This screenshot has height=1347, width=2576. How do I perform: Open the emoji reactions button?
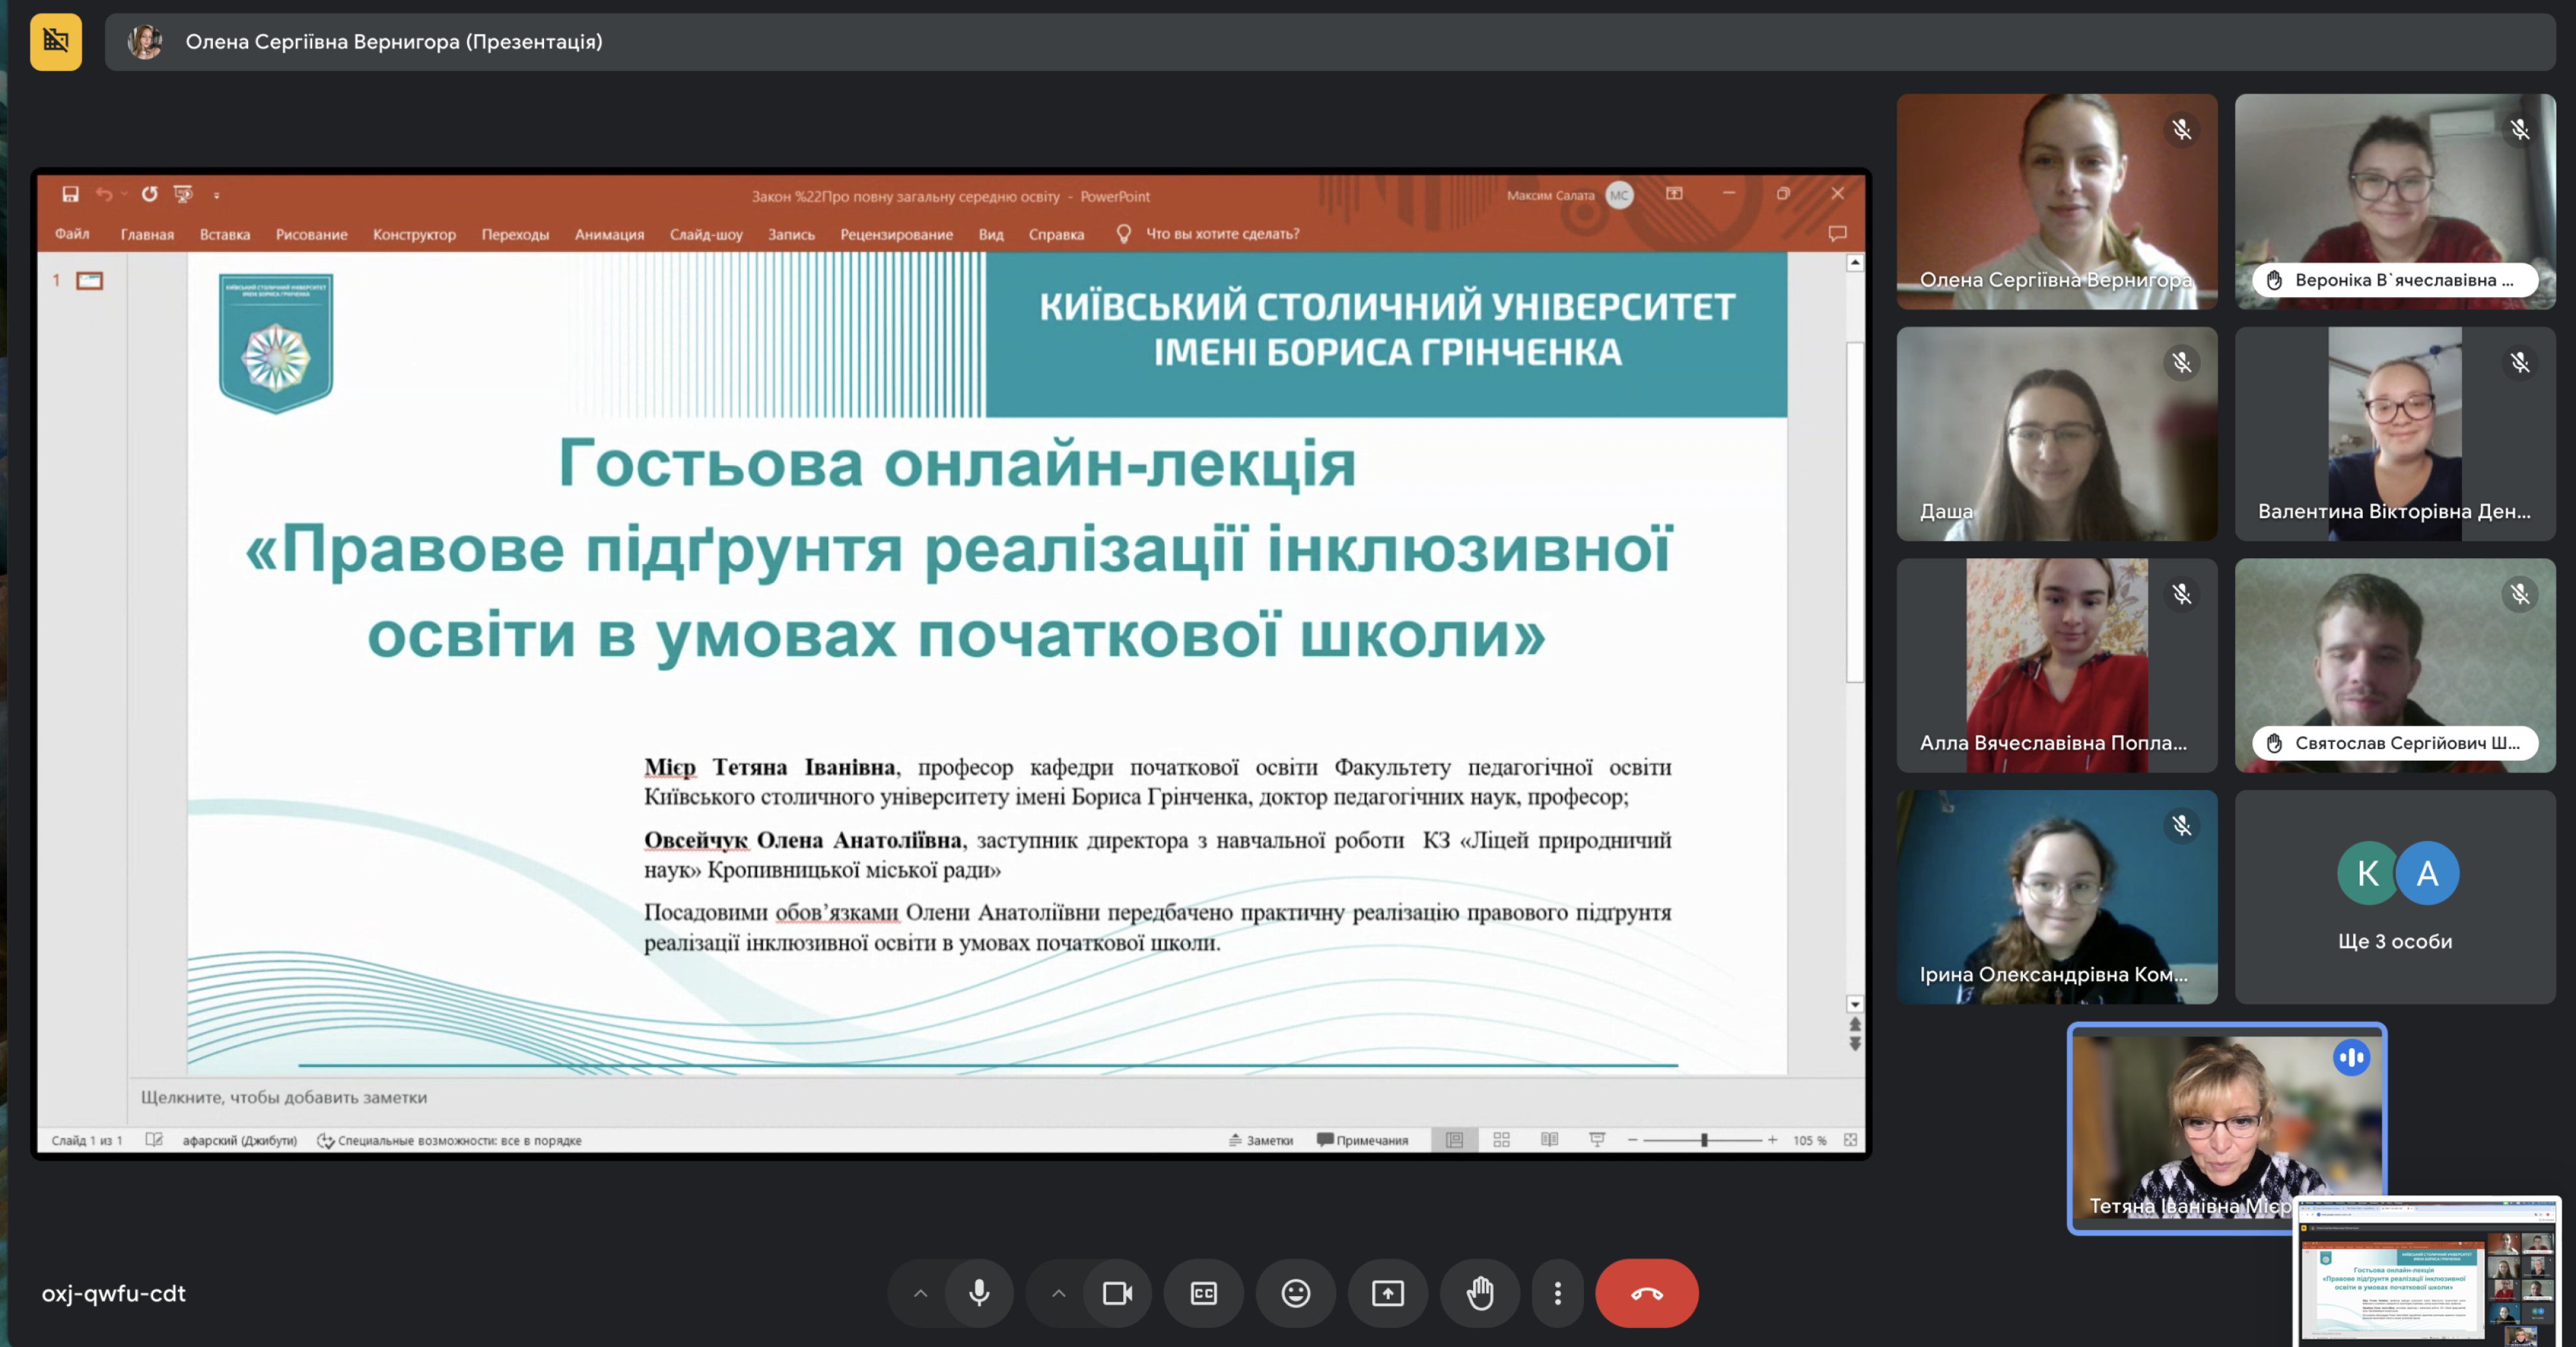click(1295, 1293)
